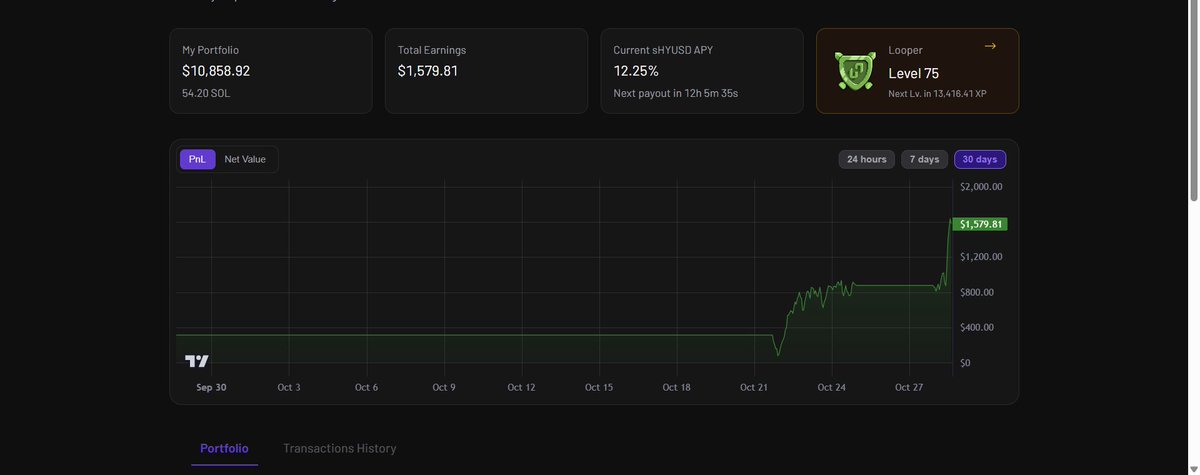Open the Level 75 Looper card
This screenshot has height=475, width=1200.
917,71
